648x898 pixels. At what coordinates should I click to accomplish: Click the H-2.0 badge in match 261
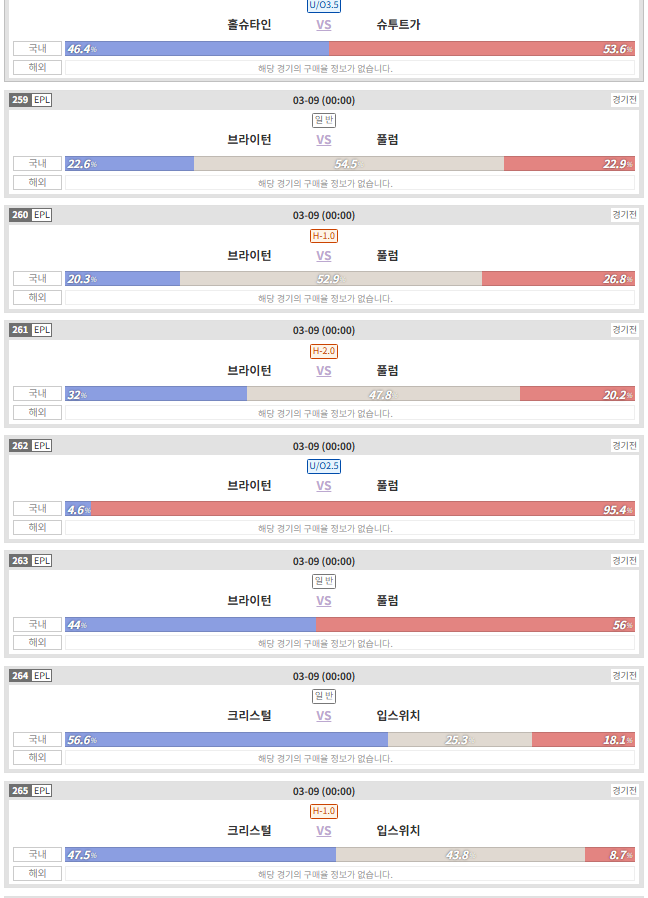pyautogui.click(x=324, y=351)
